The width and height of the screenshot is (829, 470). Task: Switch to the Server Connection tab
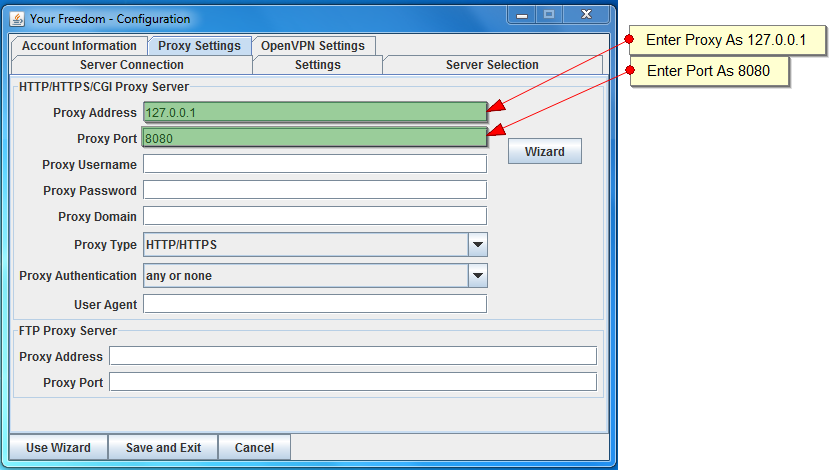pos(132,64)
